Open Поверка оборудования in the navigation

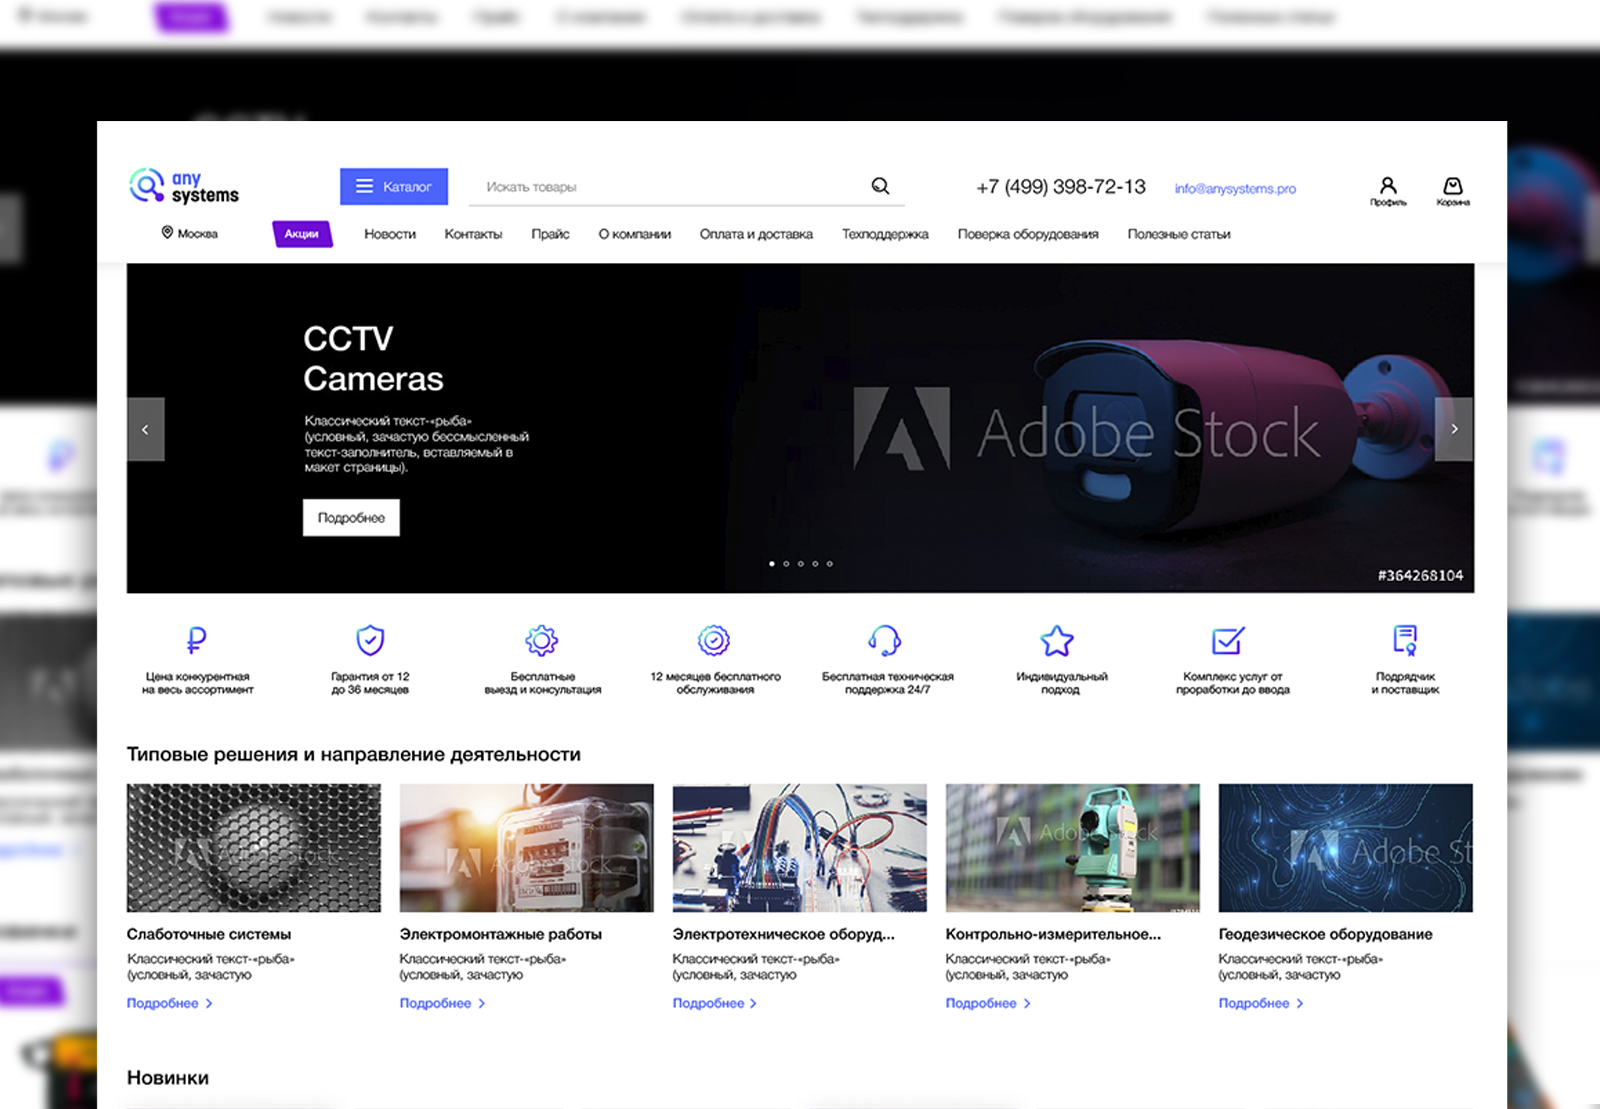[x=1028, y=234]
